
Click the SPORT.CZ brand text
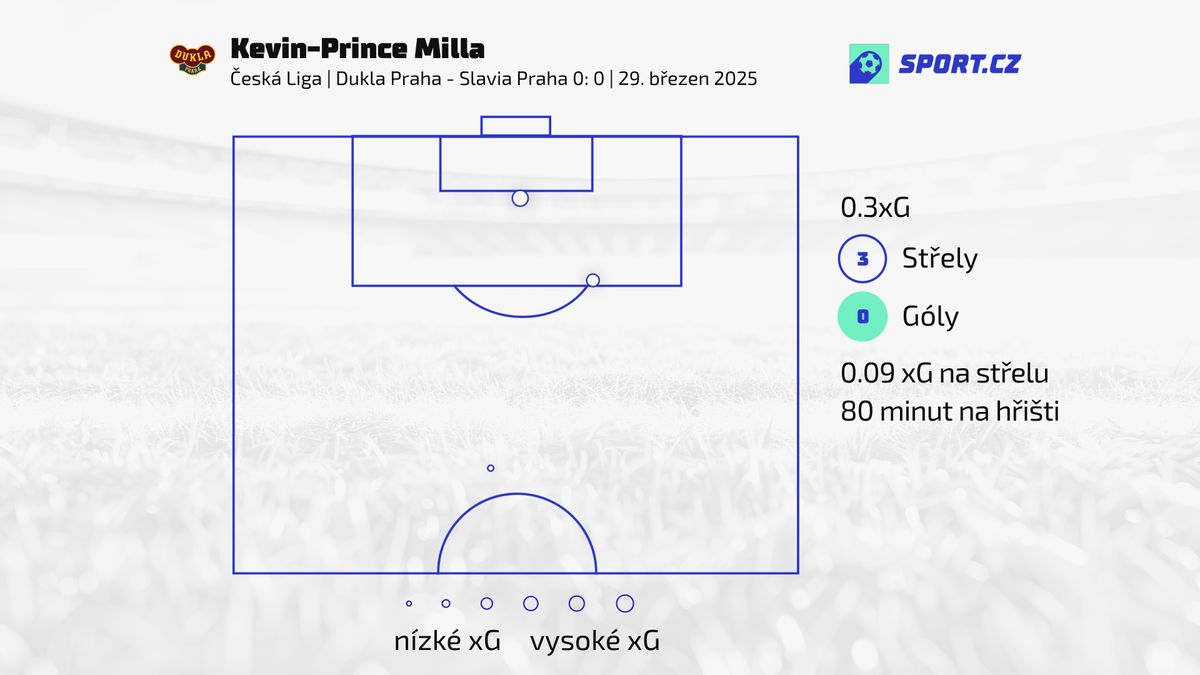click(x=959, y=65)
